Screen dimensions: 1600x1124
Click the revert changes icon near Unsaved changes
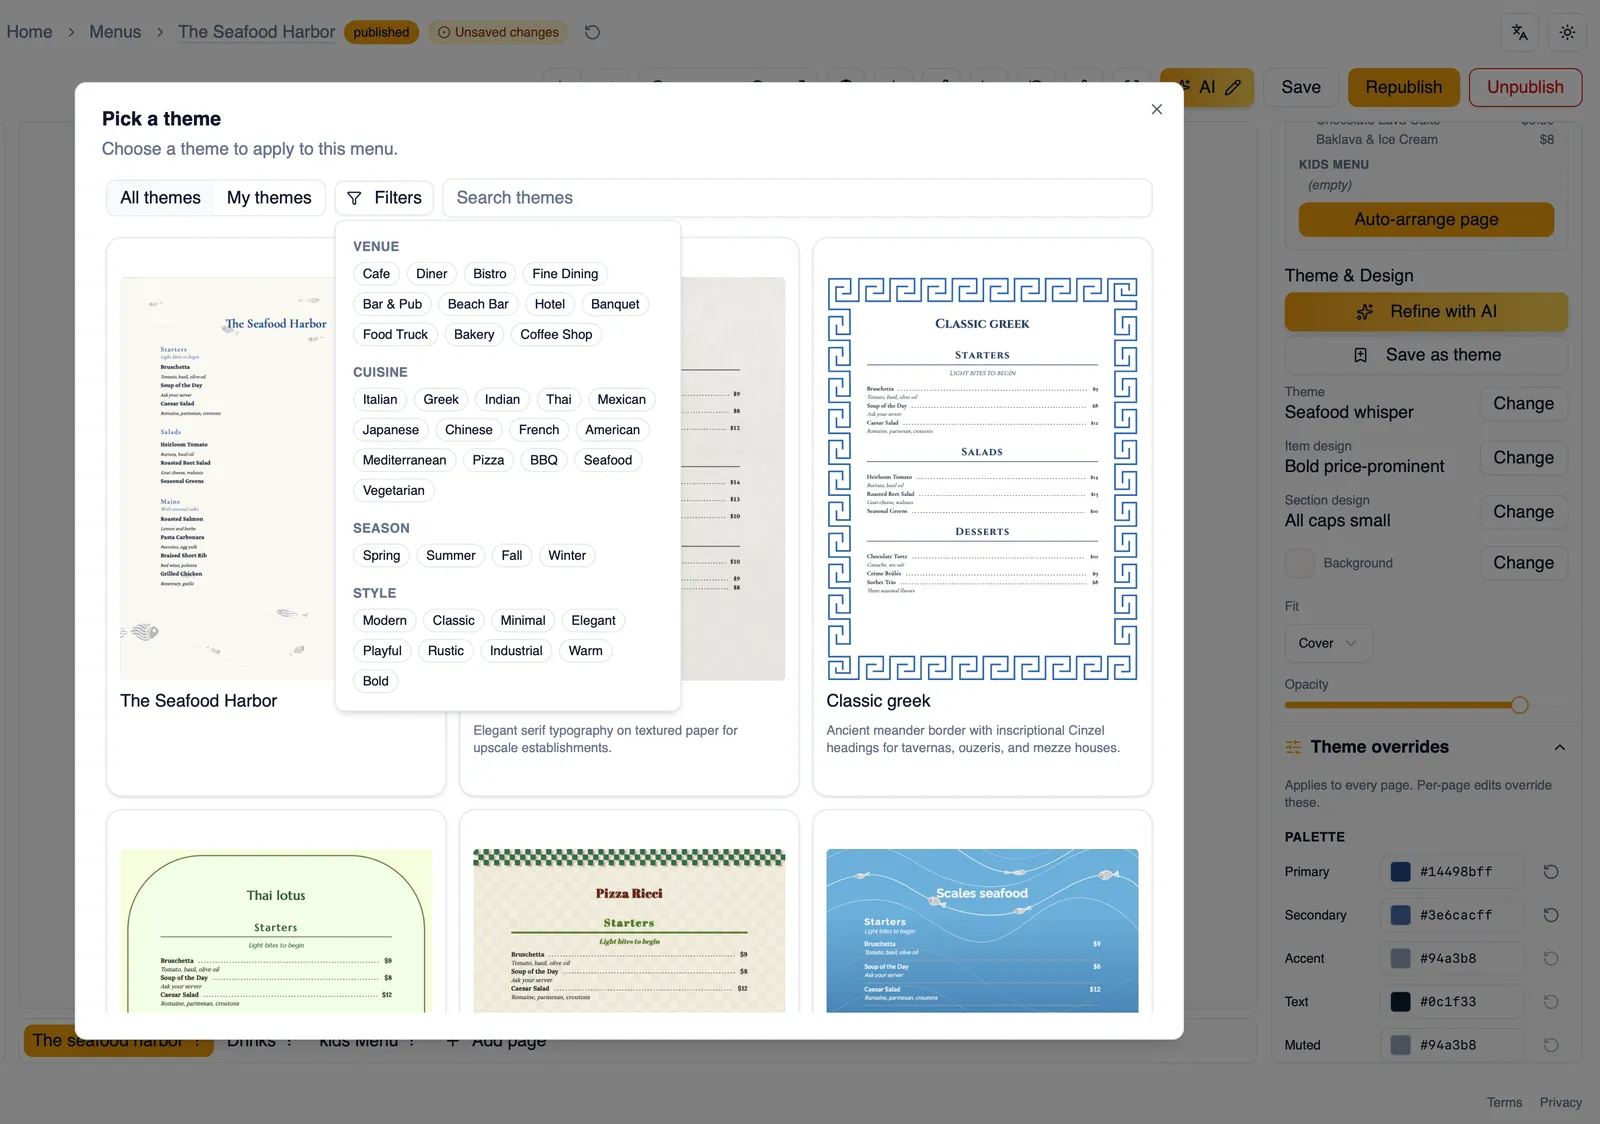[592, 32]
